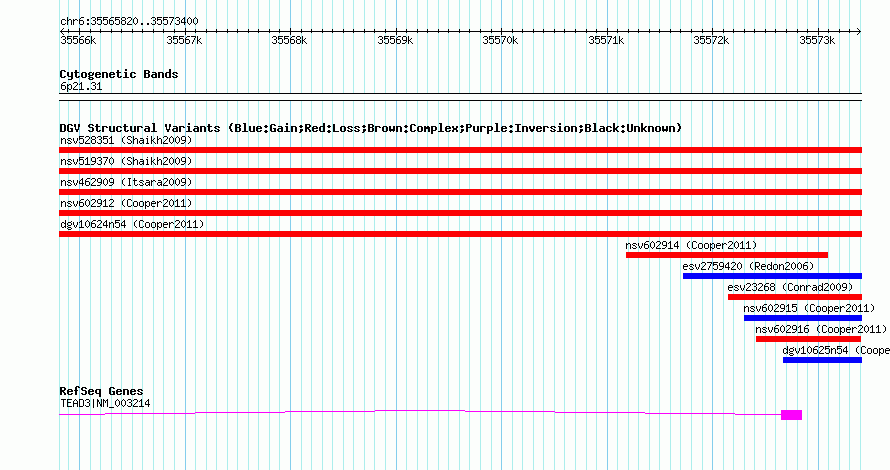Viewport: 890px width, 470px height.
Task: Click the nsv462909 (Itsara2009) label
Action: (126, 182)
